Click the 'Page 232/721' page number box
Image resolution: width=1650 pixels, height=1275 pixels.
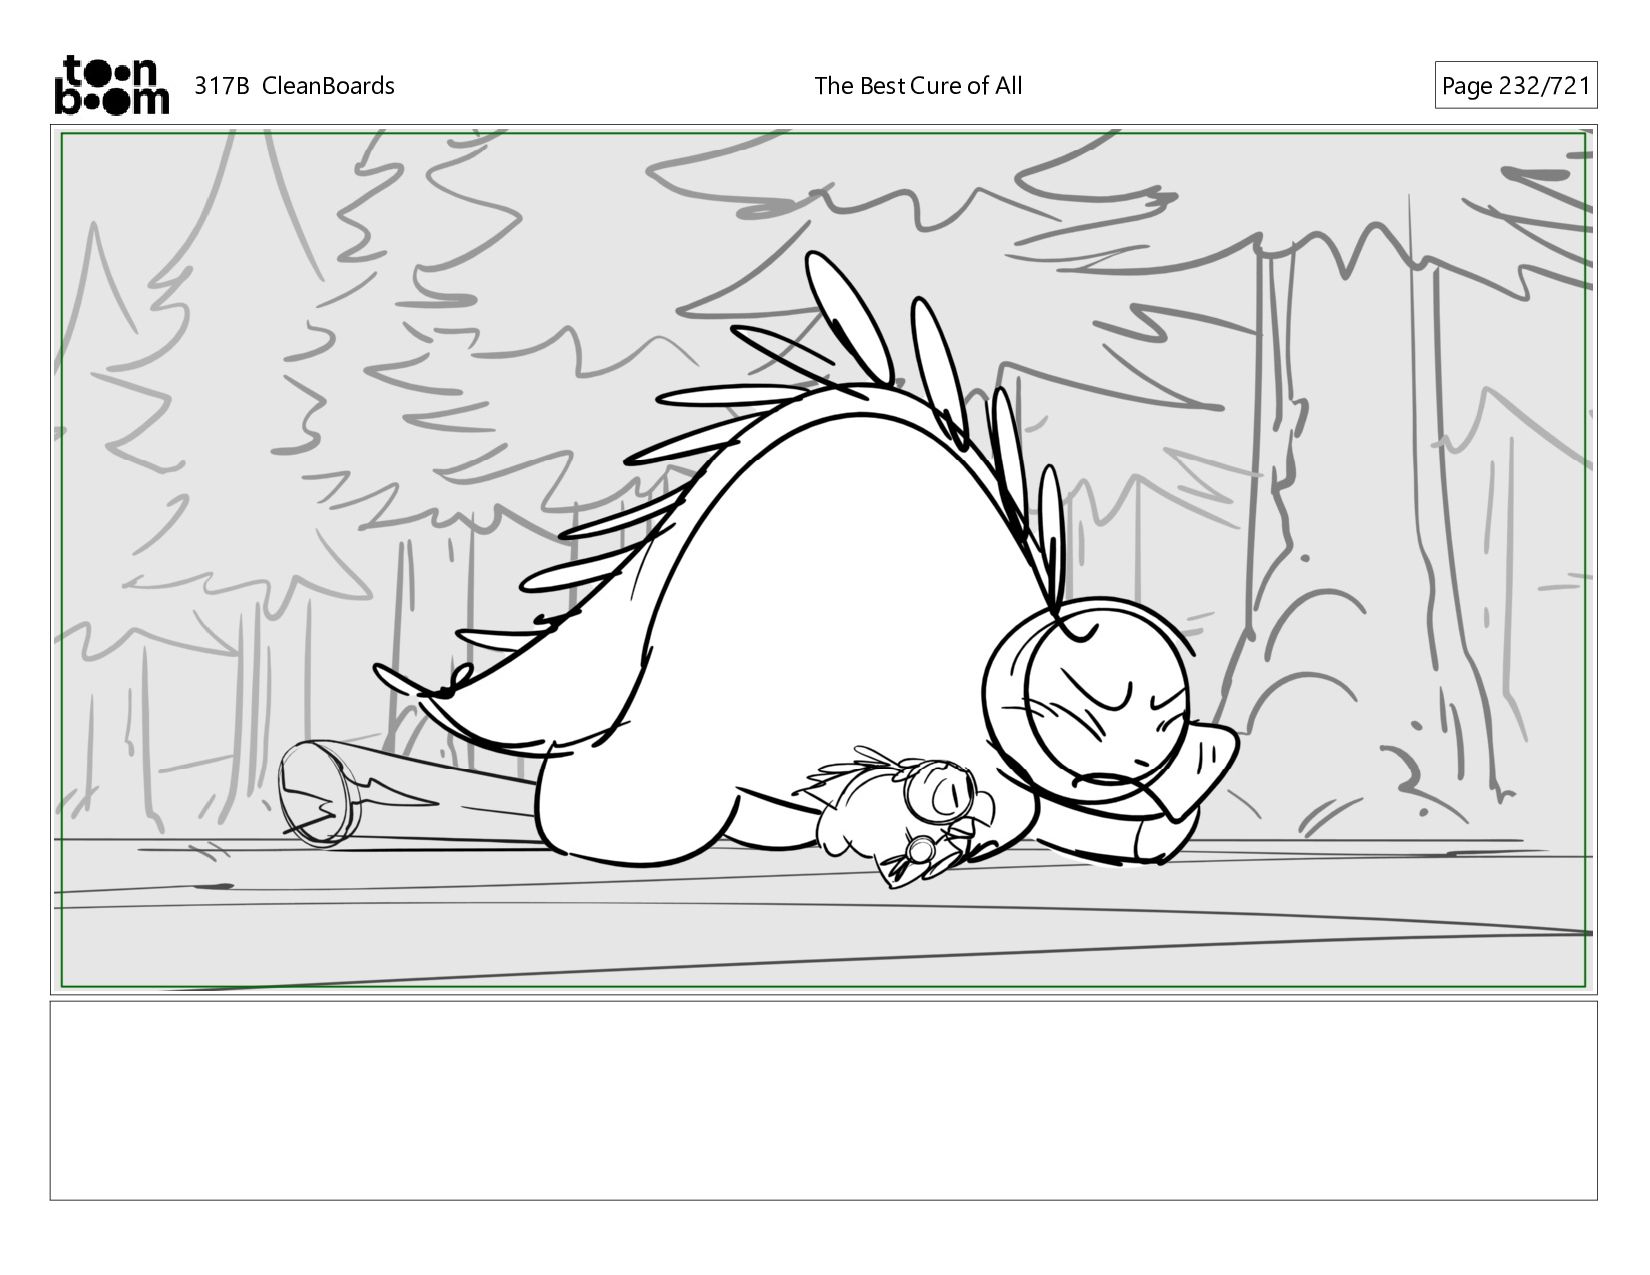(1515, 86)
